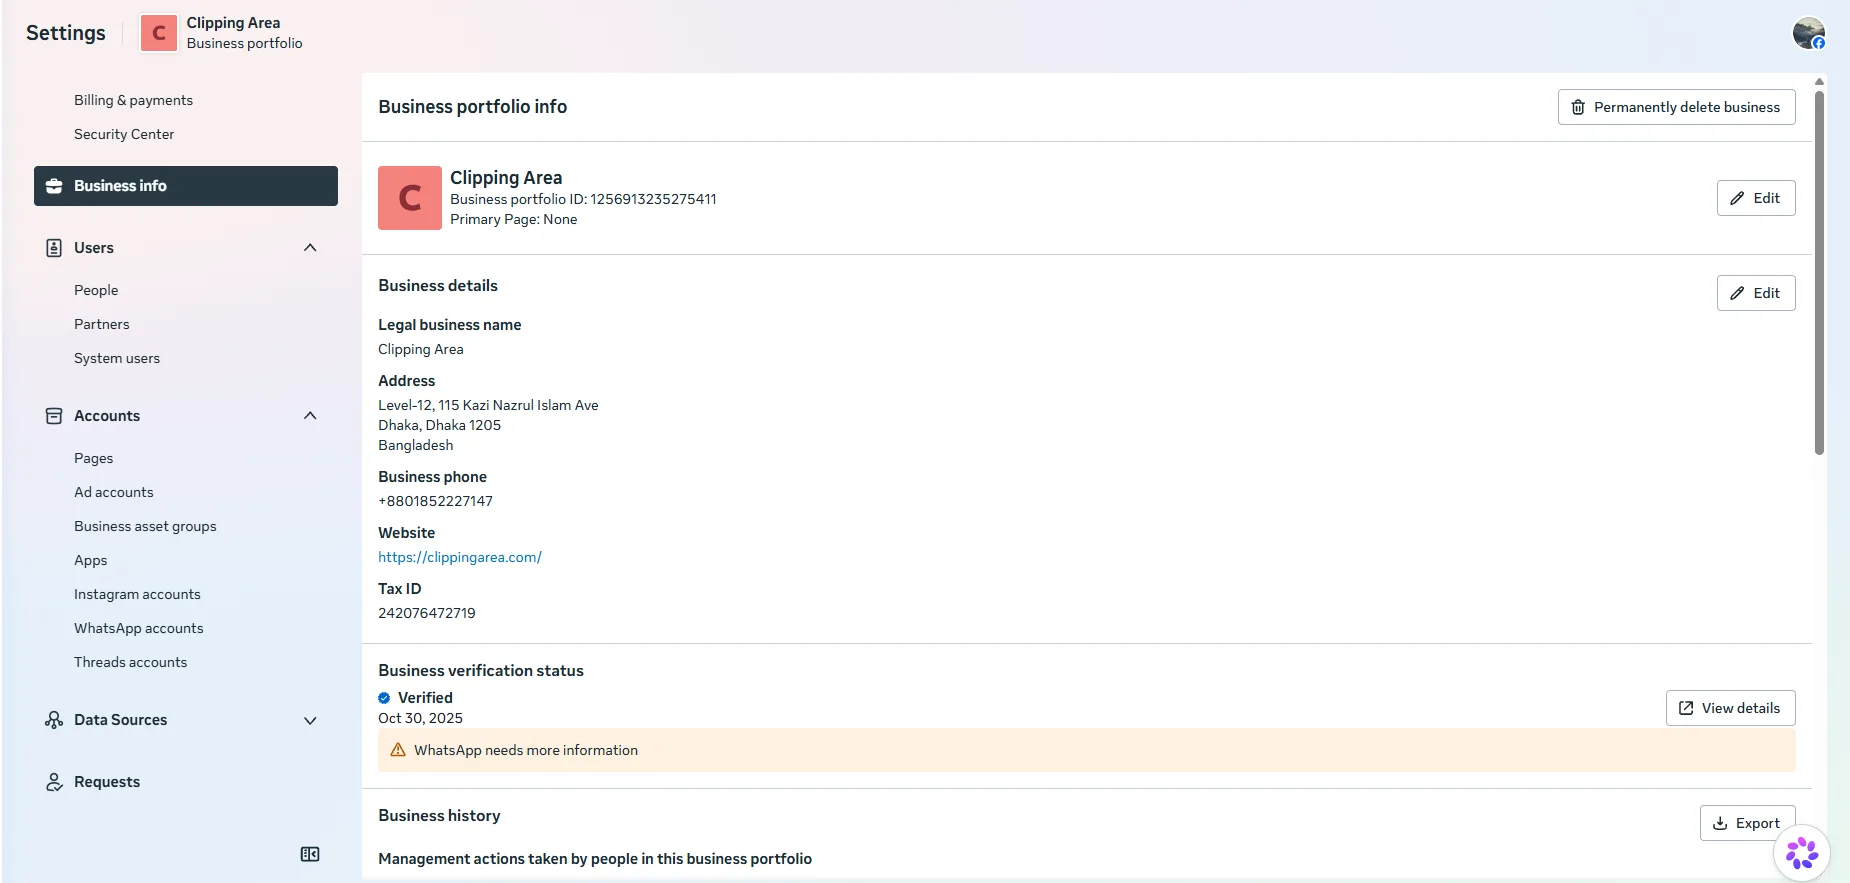Edit the Clipping Area portfolio name

coord(1755,198)
